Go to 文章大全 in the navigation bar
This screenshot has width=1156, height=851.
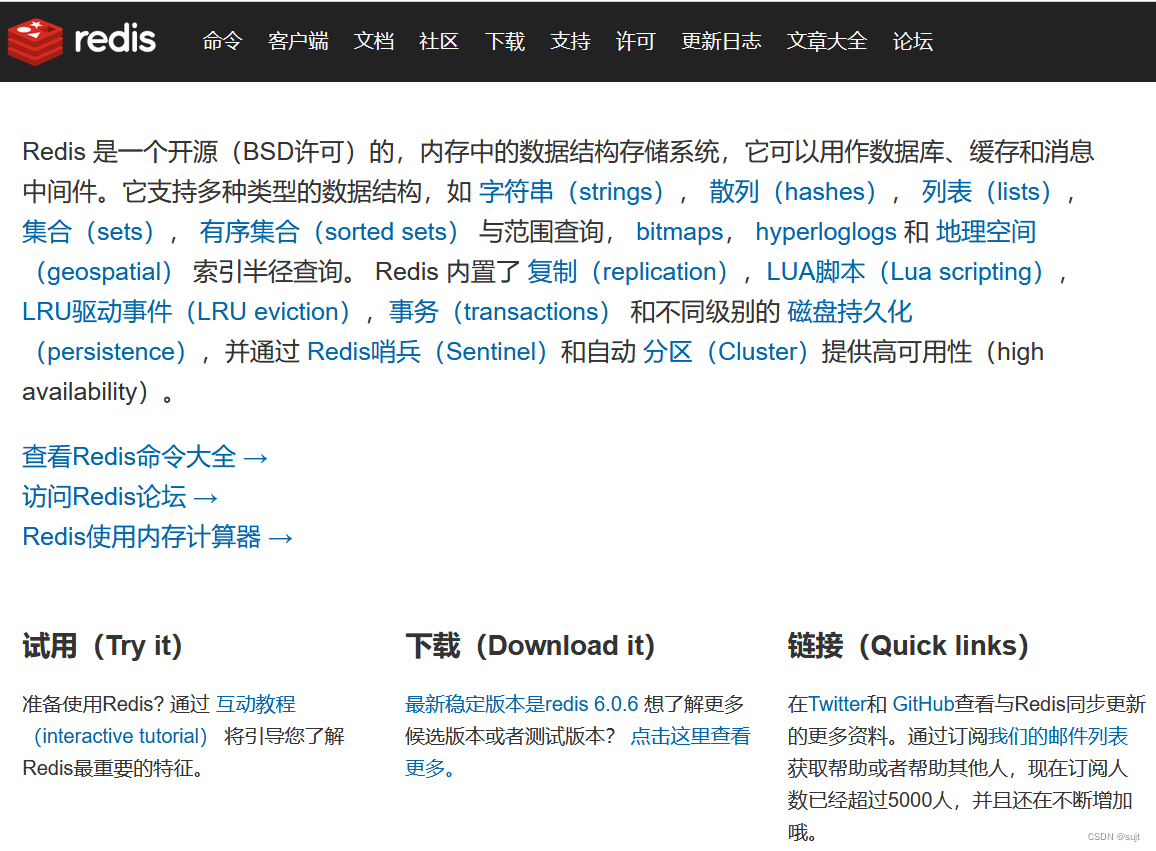pyautogui.click(x=826, y=41)
